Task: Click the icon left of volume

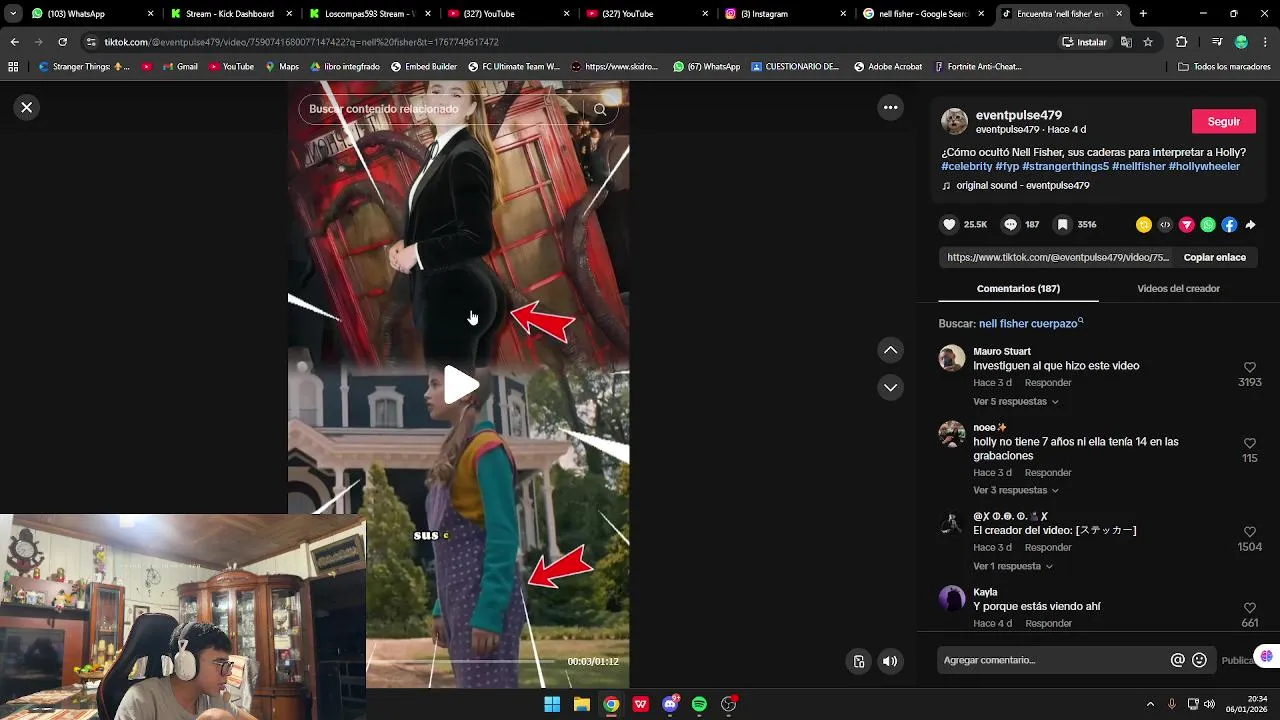Action: [x=858, y=661]
